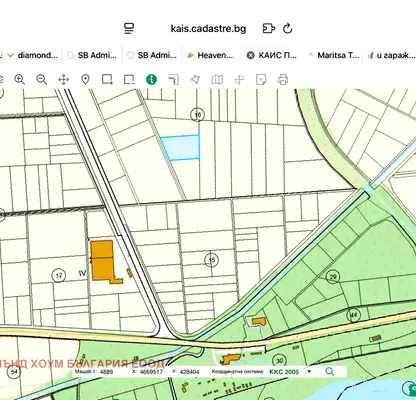Choose the rectangle add-selection tool
The width and height of the screenshot is (416, 400).
pyautogui.click(x=107, y=80)
